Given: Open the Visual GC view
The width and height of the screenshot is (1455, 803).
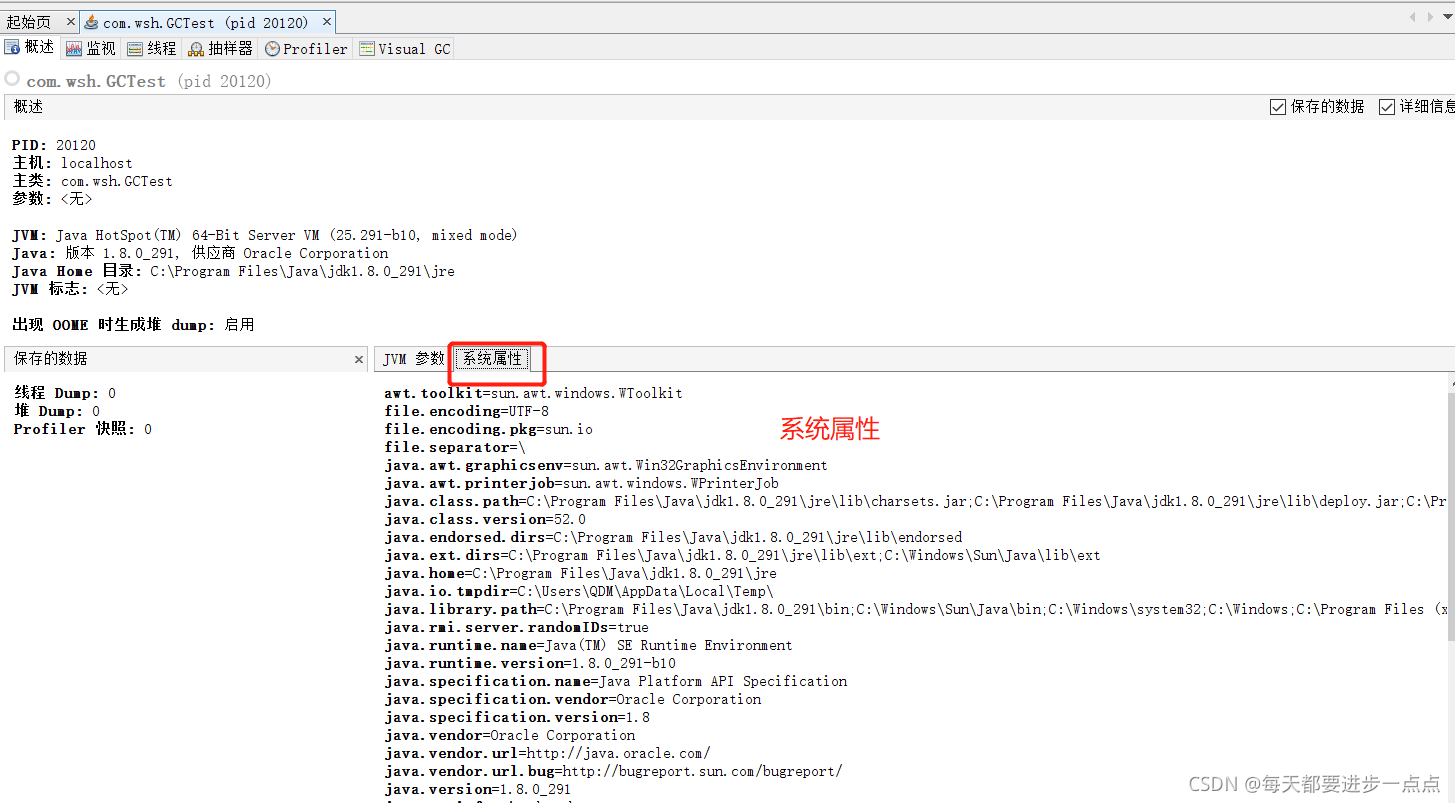Looking at the screenshot, I should [x=404, y=47].
